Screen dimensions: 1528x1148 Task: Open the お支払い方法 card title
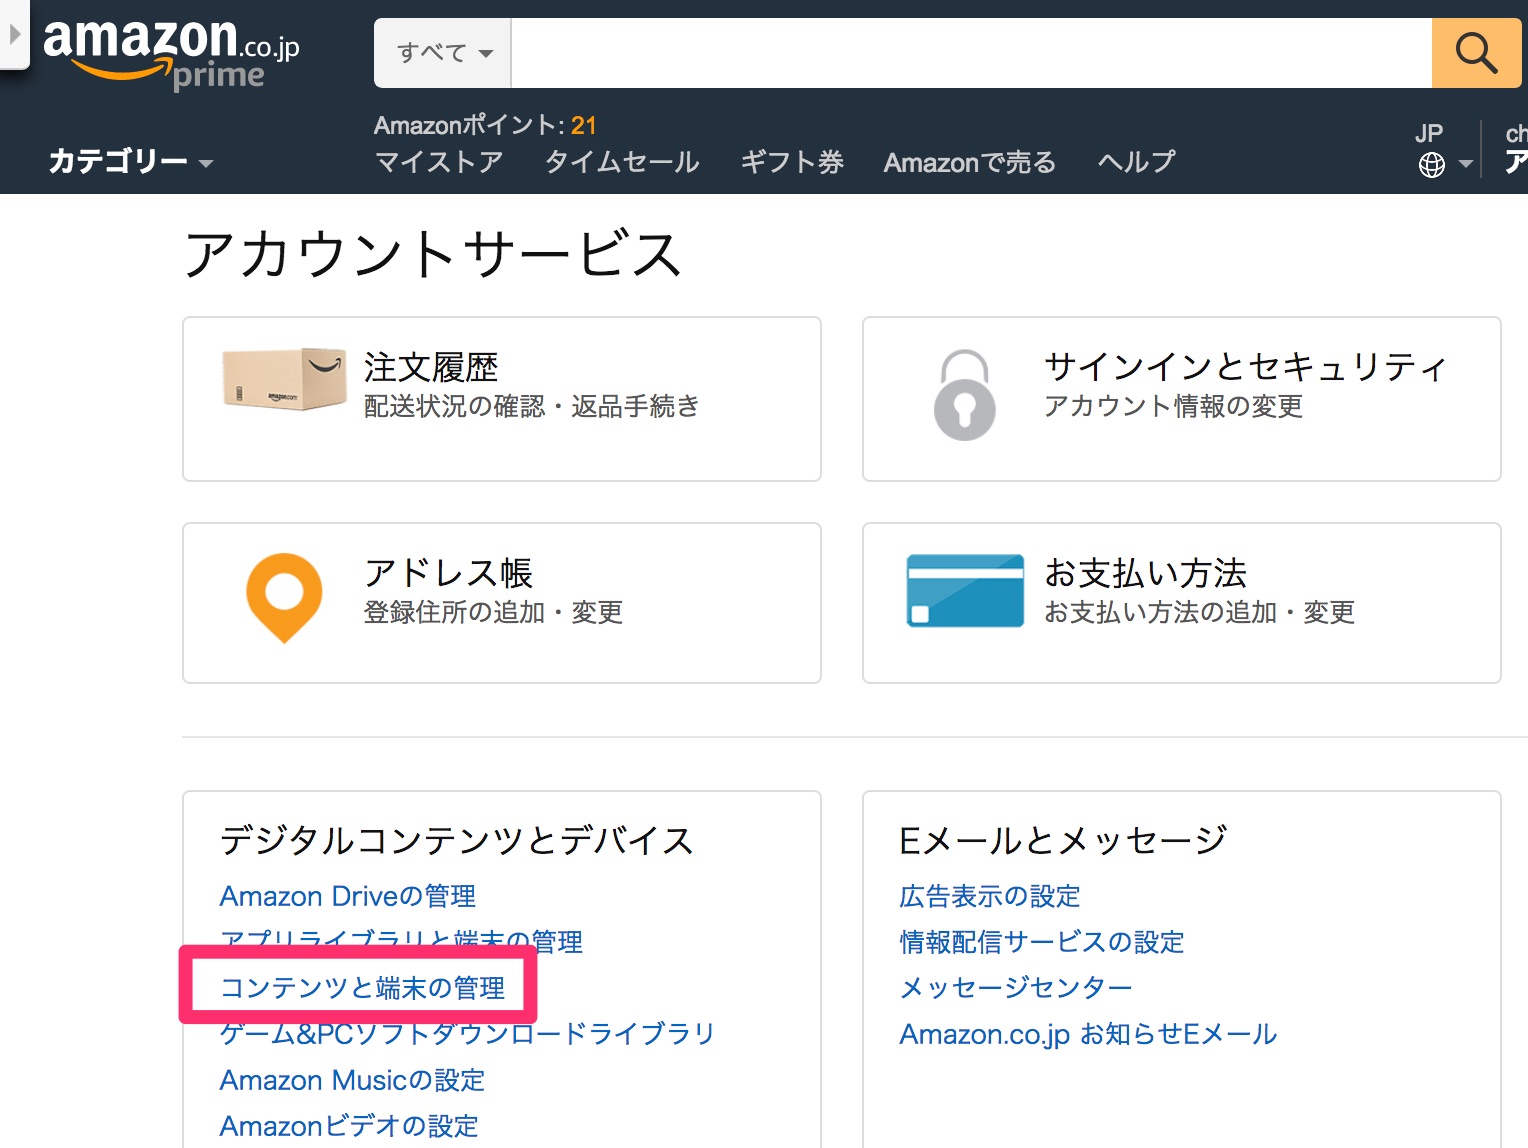point(1145,573)
